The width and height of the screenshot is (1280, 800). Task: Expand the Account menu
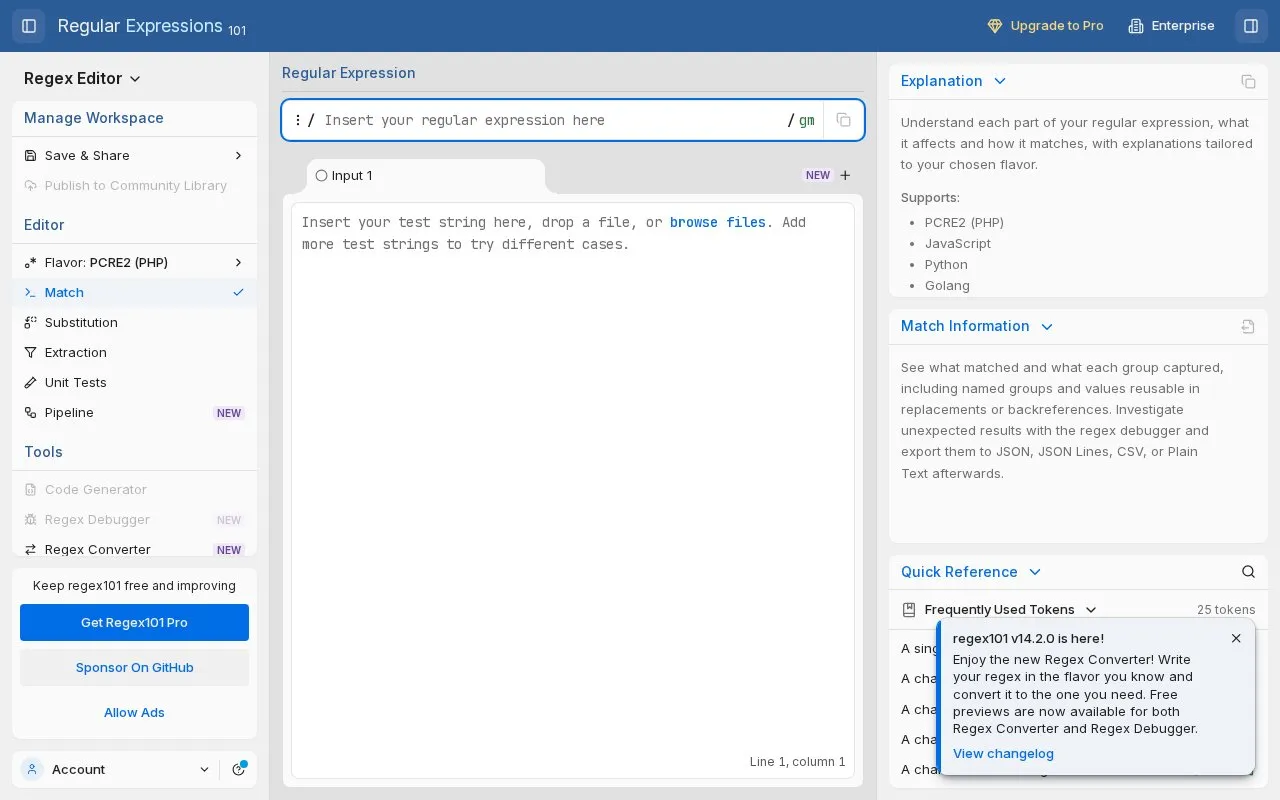116,769
